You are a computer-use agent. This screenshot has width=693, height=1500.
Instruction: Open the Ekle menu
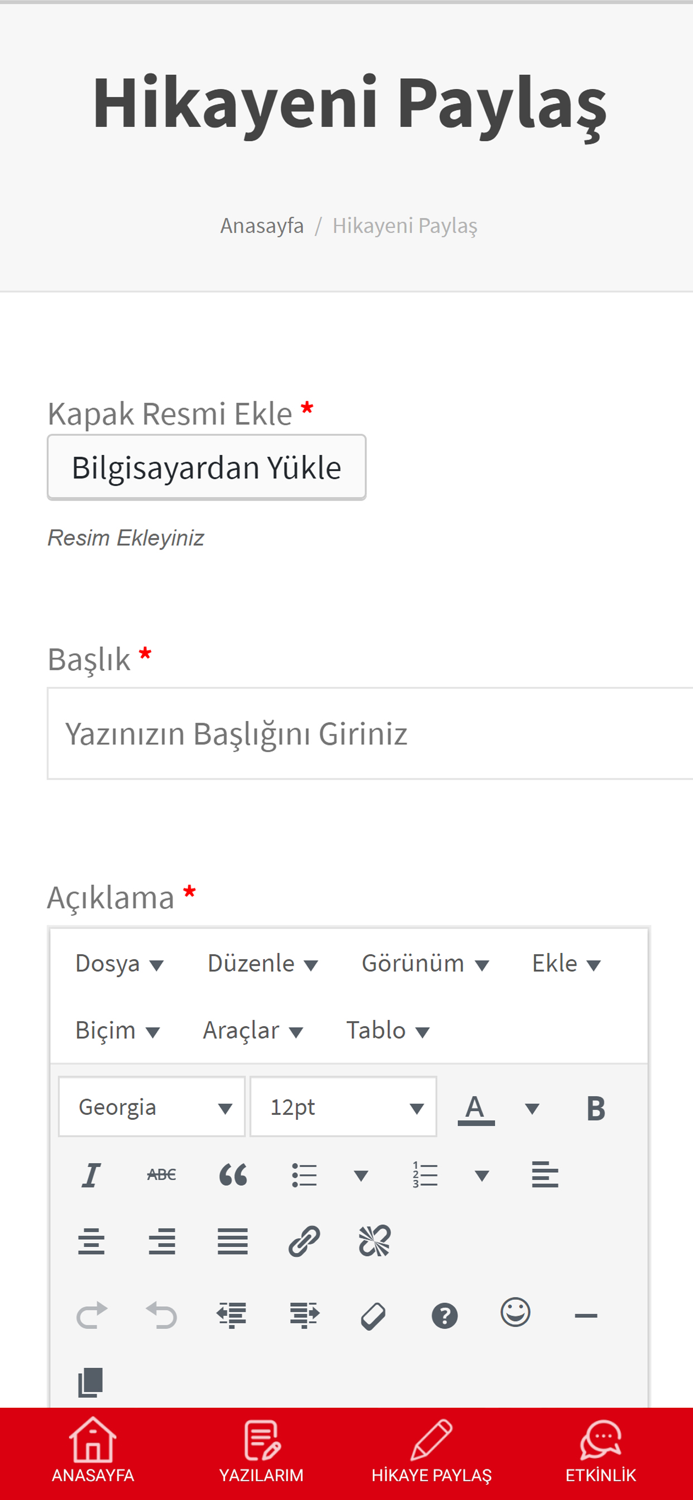[567, 962]
